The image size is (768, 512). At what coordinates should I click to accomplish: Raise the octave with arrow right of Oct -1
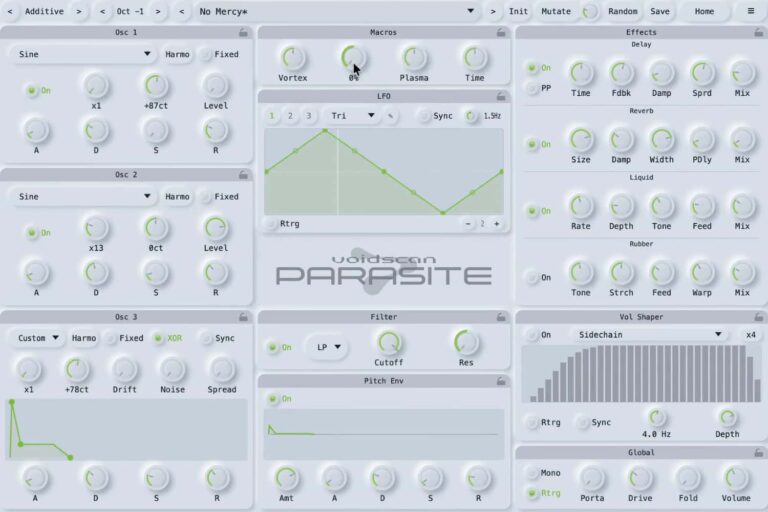(x=158, y=11)
